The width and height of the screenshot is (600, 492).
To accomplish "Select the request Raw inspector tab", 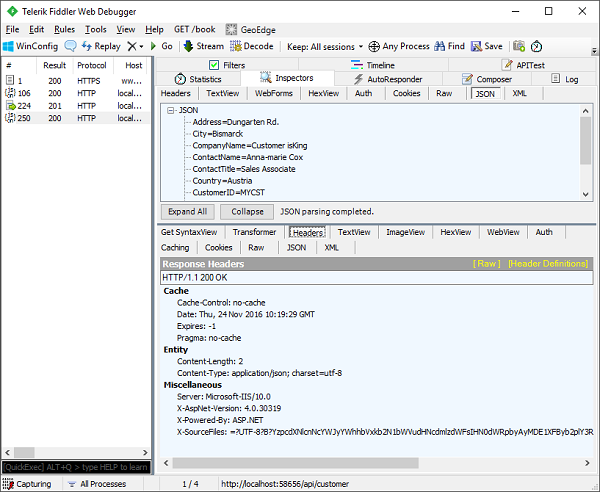I will pos(444,93).
